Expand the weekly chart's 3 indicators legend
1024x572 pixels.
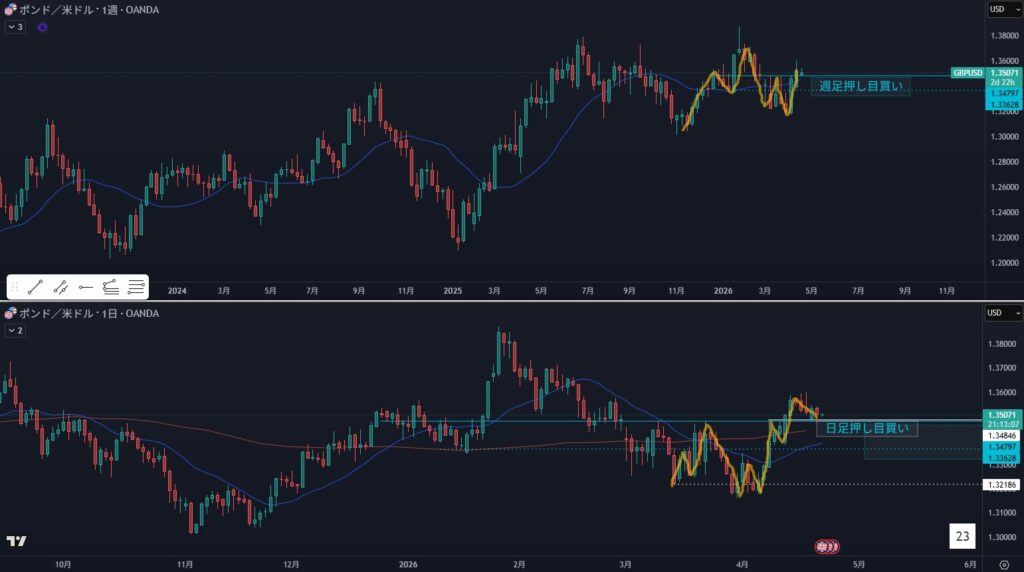click(x=15, y=27)
